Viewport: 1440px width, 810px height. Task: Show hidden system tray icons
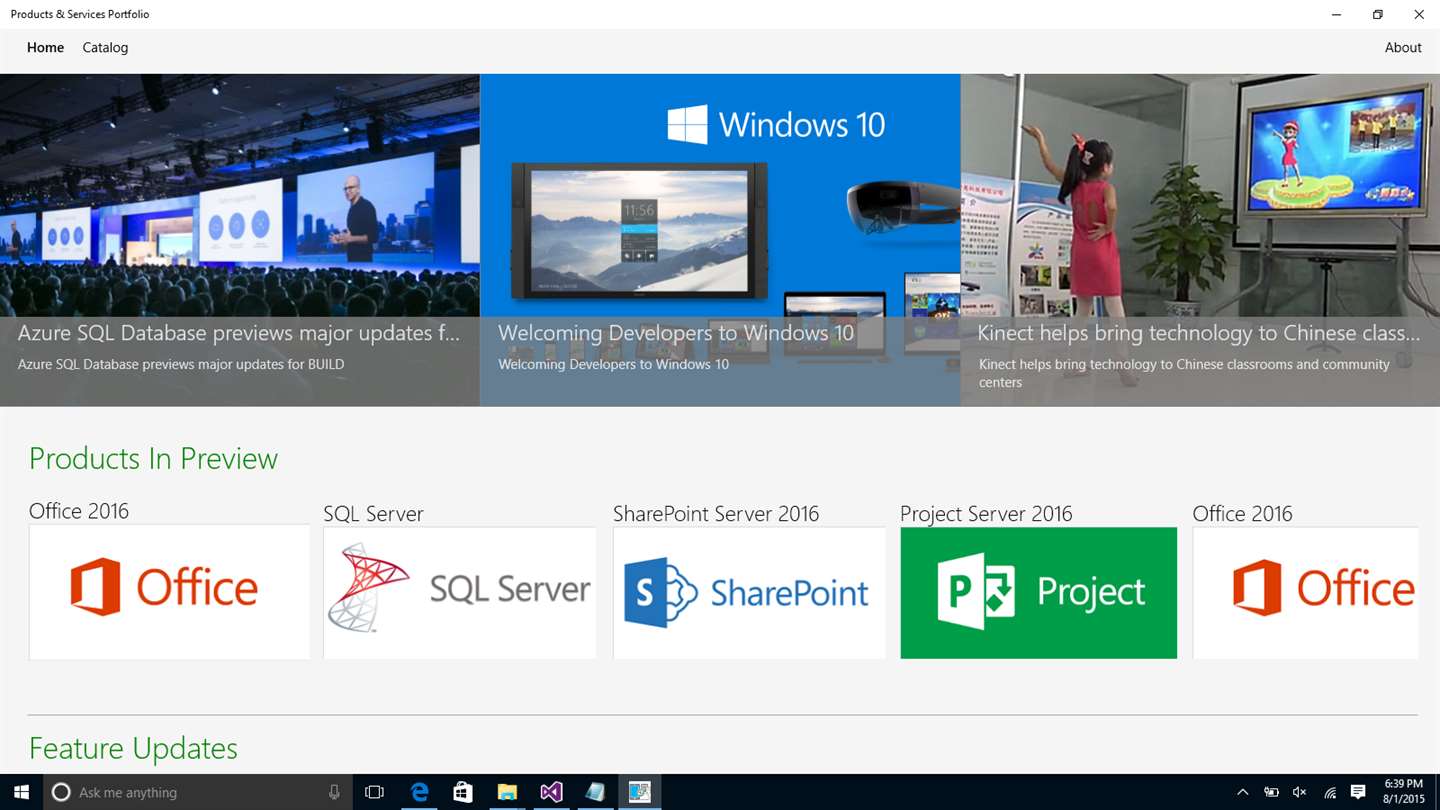pyautogui.click(x=1243, y=792)
